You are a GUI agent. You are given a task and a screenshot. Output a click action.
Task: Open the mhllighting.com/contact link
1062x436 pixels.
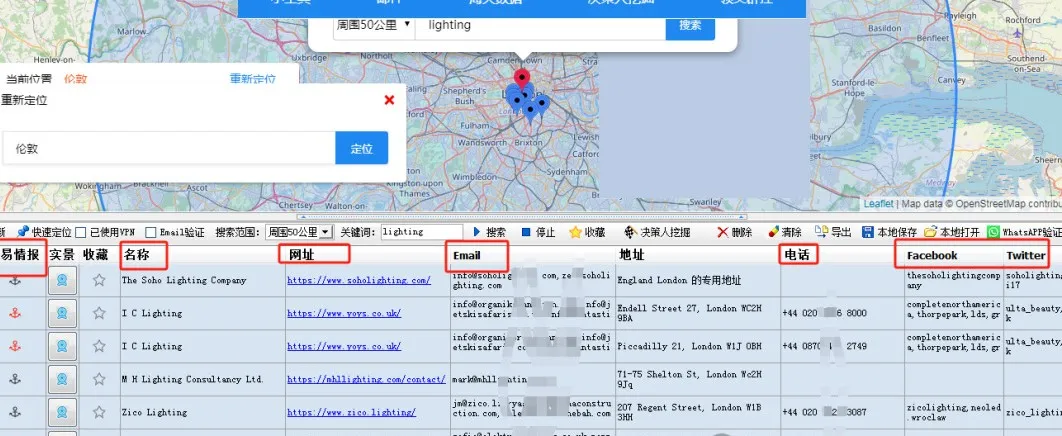(366, 379)
